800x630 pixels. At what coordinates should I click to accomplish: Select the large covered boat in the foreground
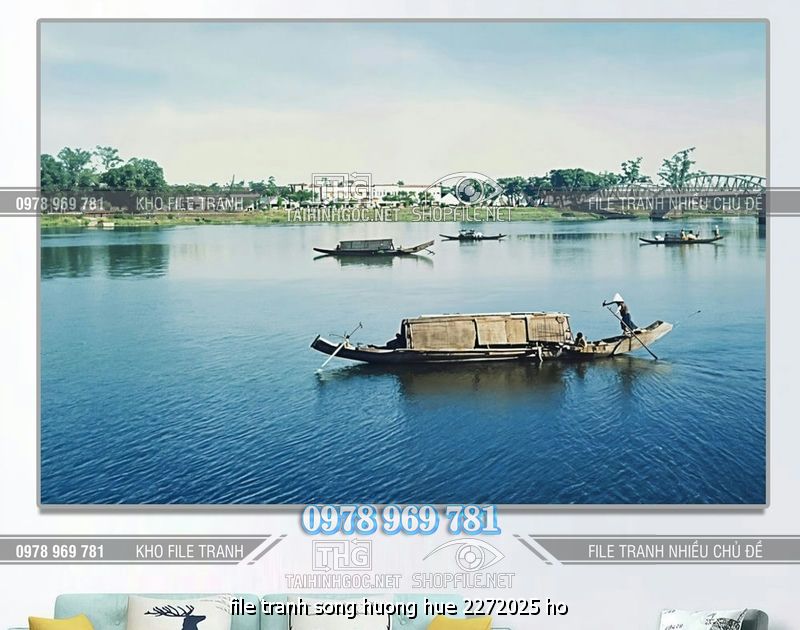pyautogui.click(x=487, y=336)
